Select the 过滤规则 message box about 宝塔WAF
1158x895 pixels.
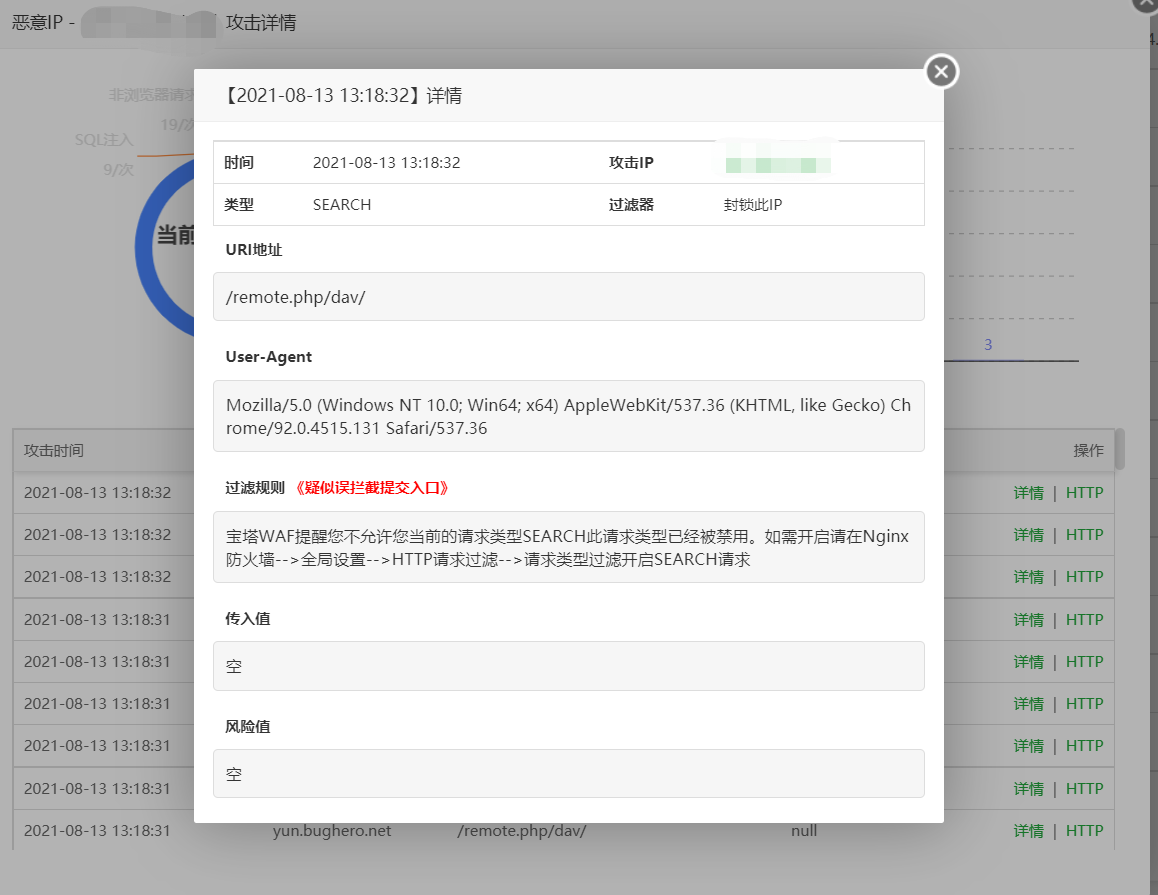tap(568, 547)
